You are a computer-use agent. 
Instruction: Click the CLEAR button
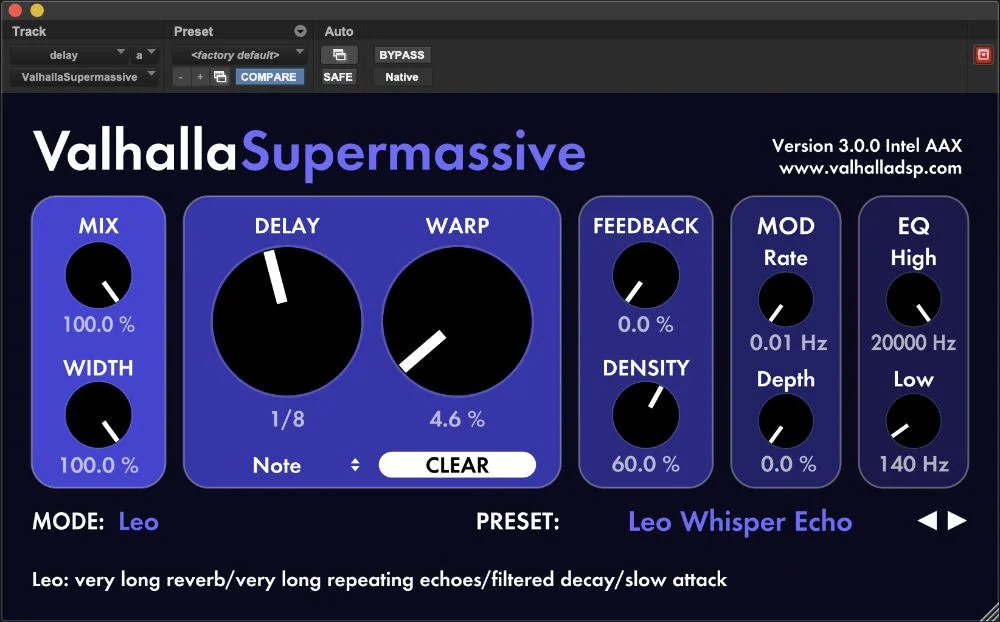pyautogui.click(x=457, y=465)
